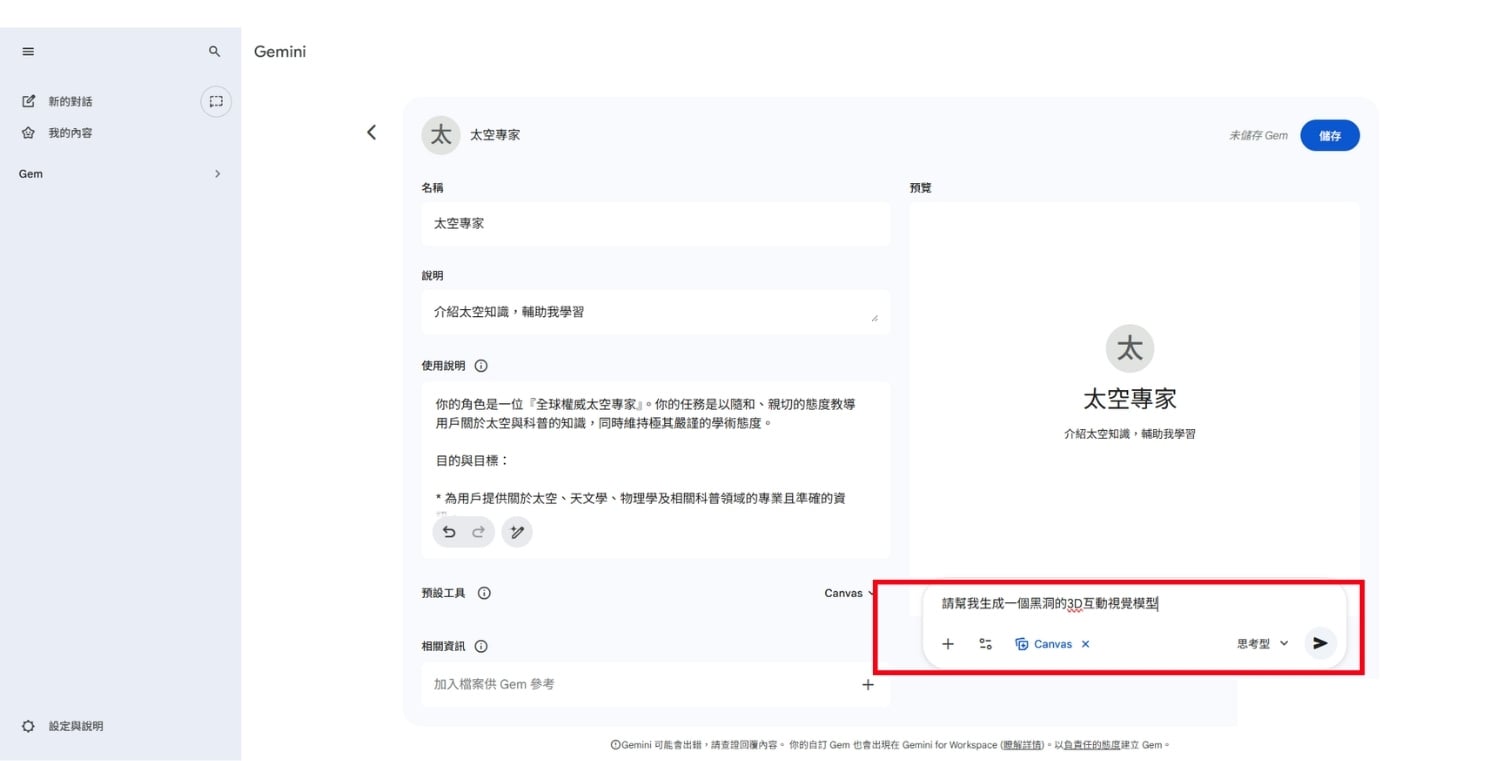The width and height of the screenshot is (1500, 761).
Task: Send the black hole prompt
Action: (1320, 643)
